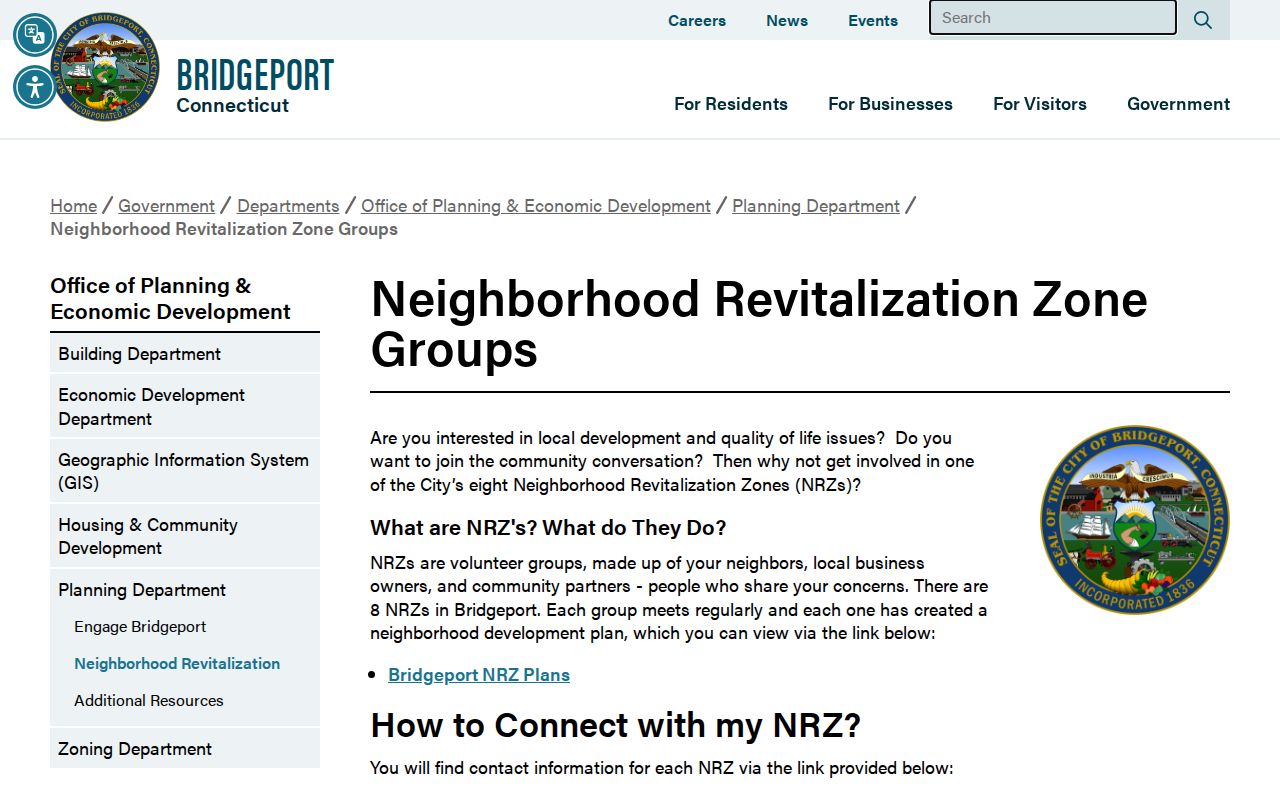
Task: Select Departments in the breadcrumb trail
Action: pos(288,206)
